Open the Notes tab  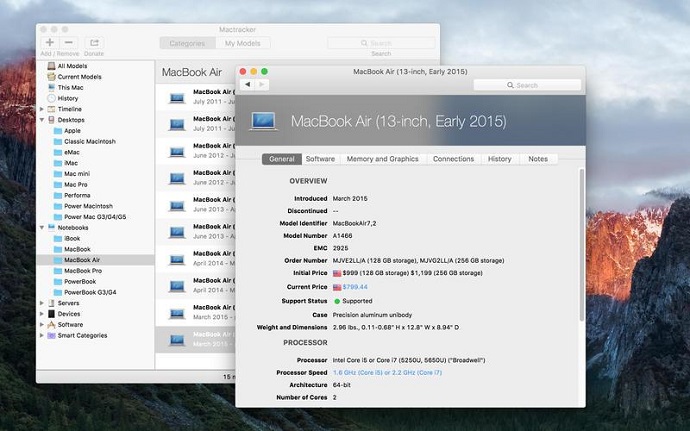(x=537, y=159)
